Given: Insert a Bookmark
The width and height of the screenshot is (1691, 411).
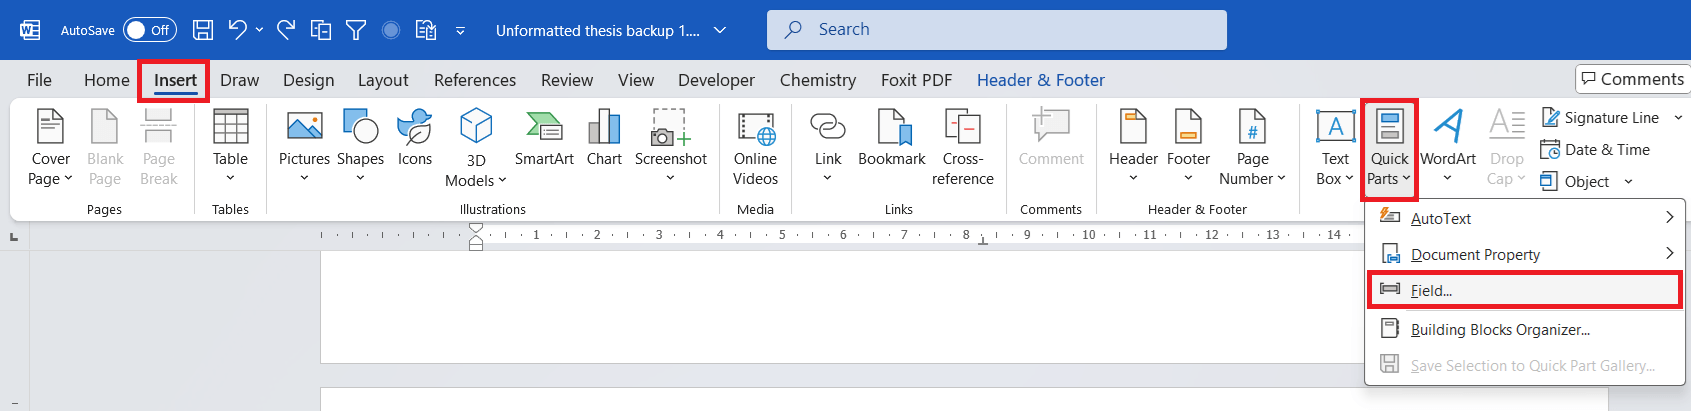Looking at the screenshot, I should pyautogui.click(x=892, y=140).
